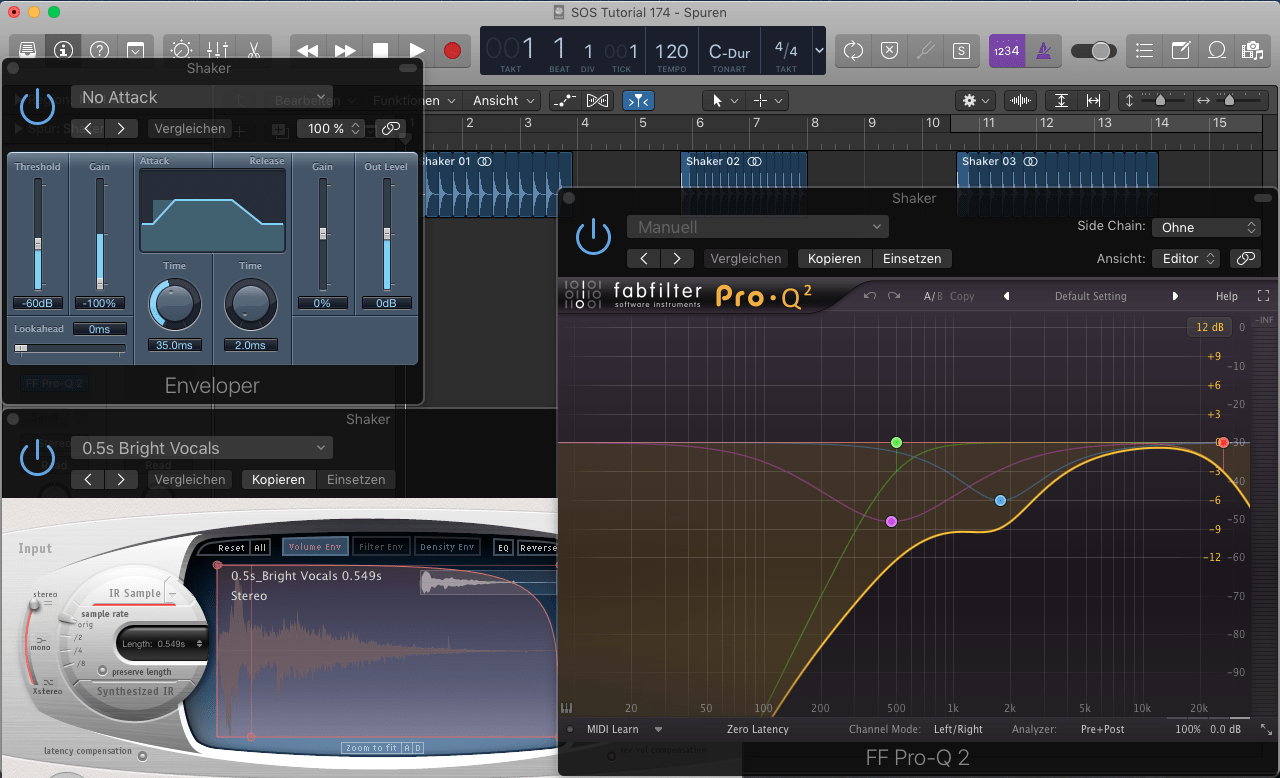Click the metronome icon
The width and height of the screenshot is (1280, 778).
[1043, 50]
